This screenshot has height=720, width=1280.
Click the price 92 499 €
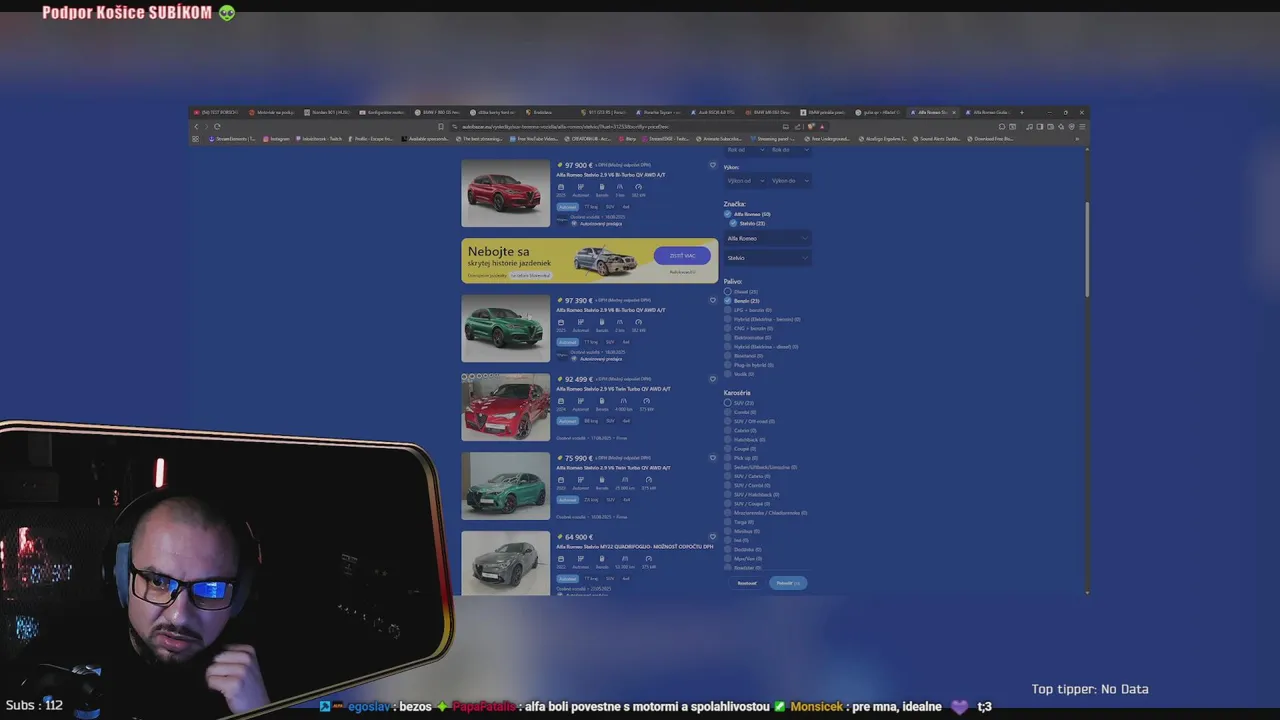(x=579, y=379)
